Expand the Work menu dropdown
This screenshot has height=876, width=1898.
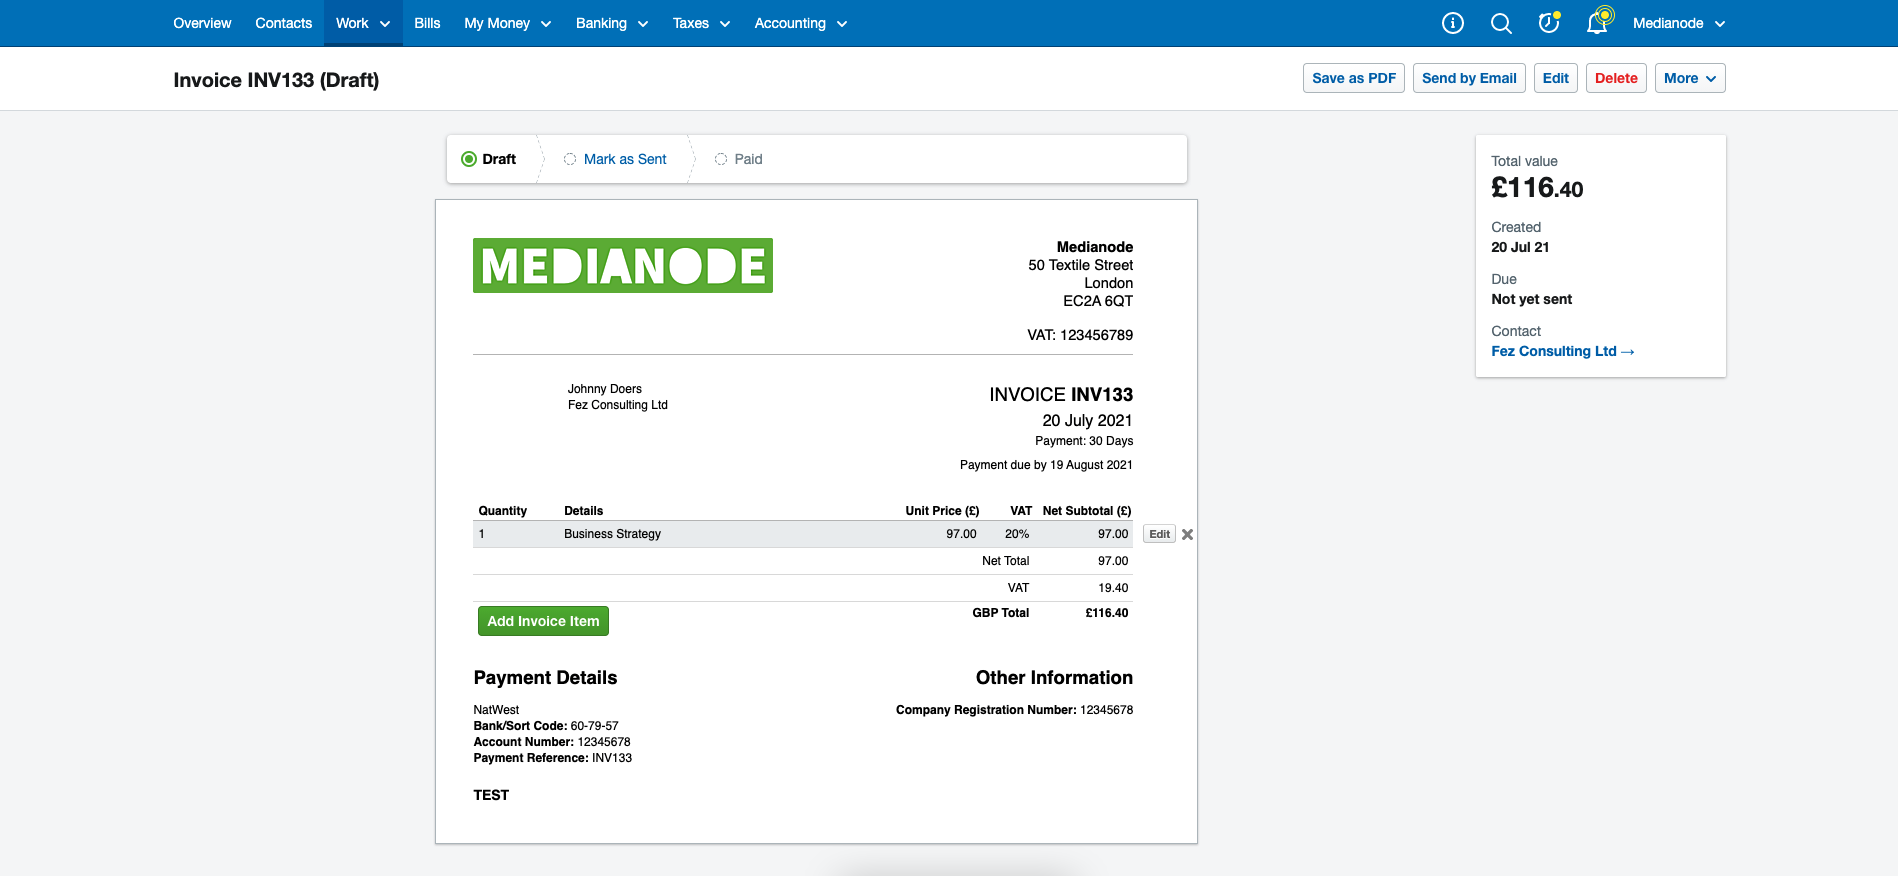tap(363, 23)
